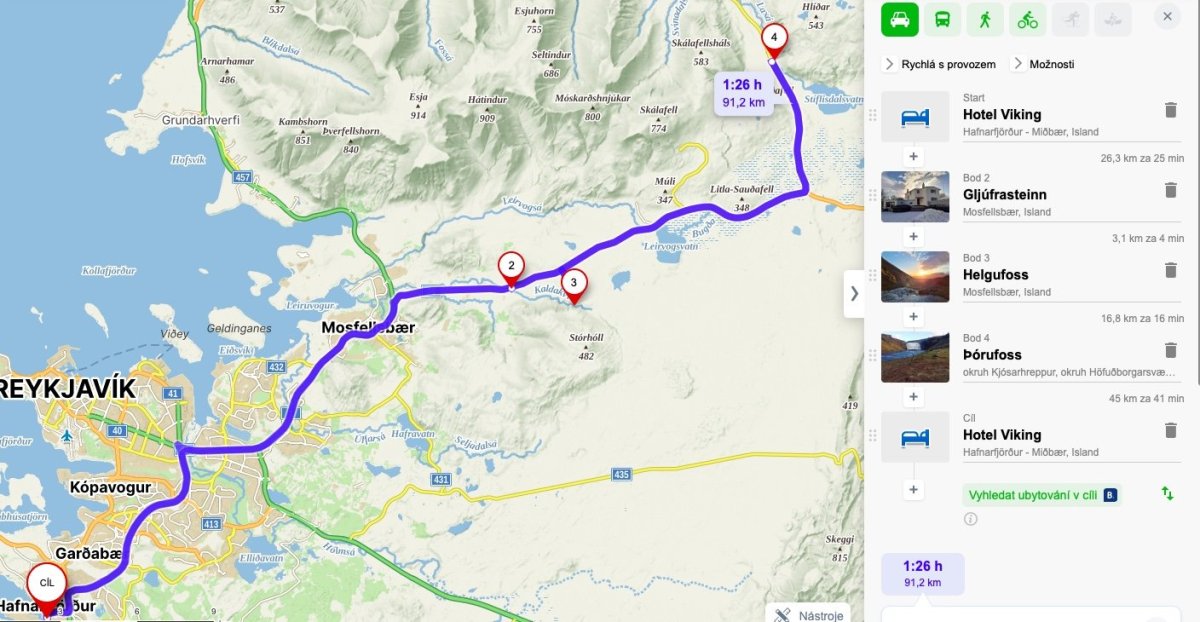Image resolution: width=1200 pixels, height=622 pixels.
Task: Remove Helgufoss stop via trash icon
Action: tap(1171, 270)
